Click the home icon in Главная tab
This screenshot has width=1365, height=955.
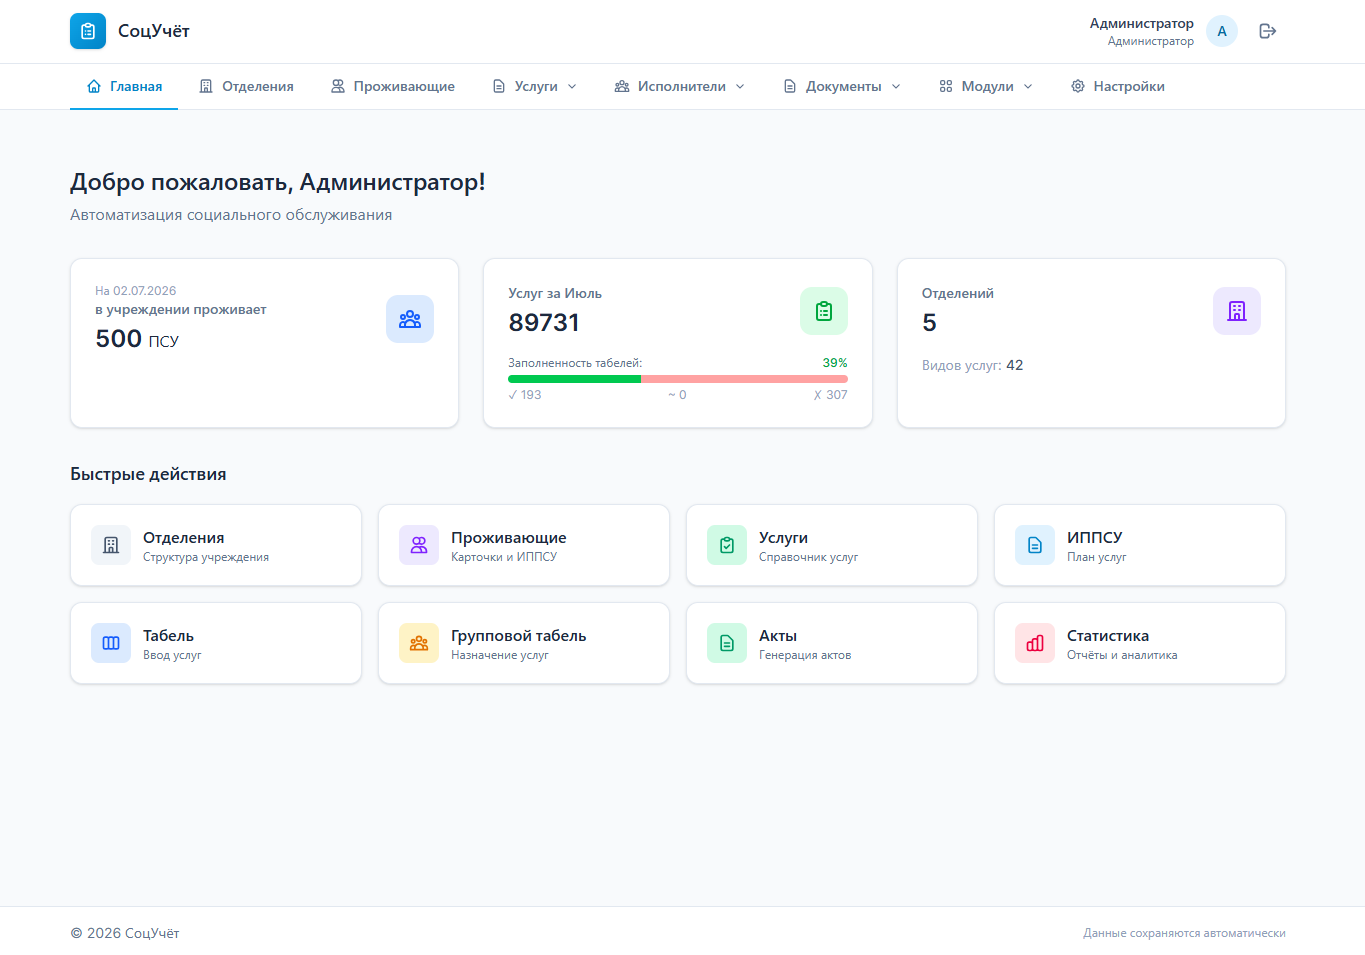pos(94,86)
